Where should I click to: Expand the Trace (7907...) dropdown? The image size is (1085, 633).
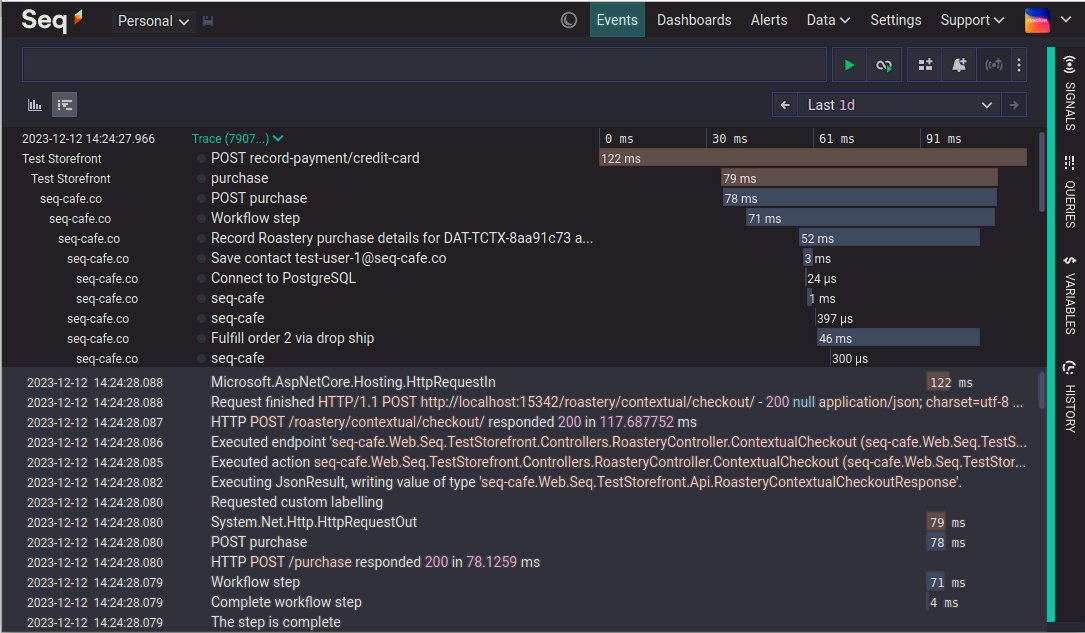[237, 138]
